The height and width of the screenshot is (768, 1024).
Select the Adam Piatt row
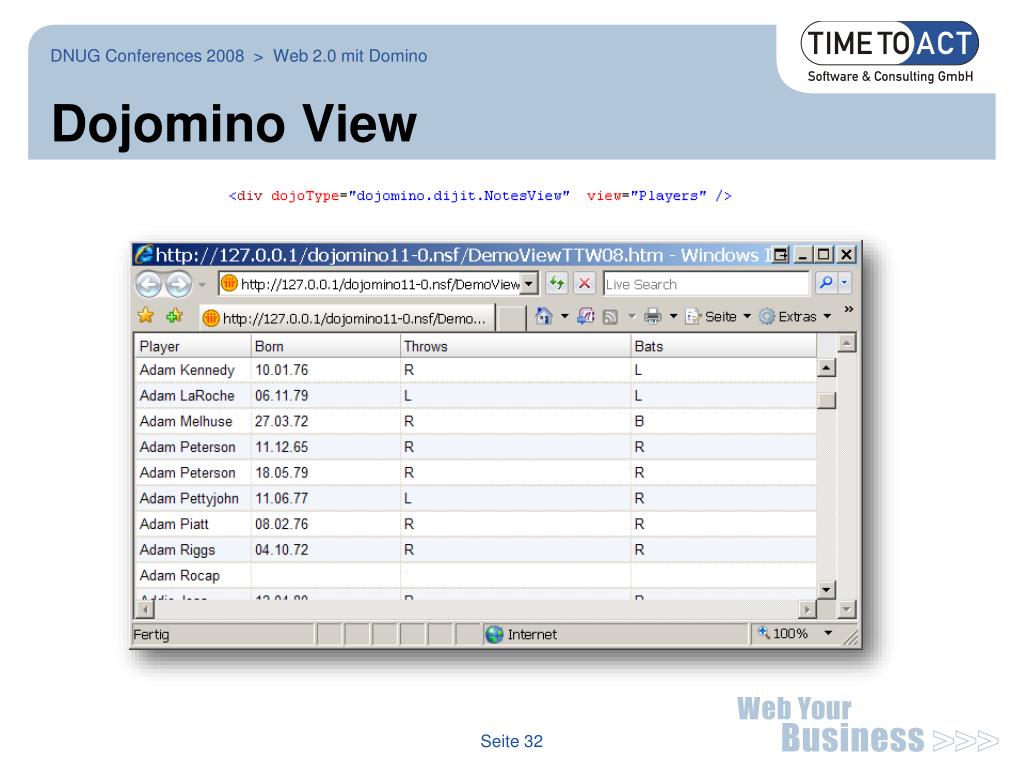pyautogui.click(x=475, y=524)
